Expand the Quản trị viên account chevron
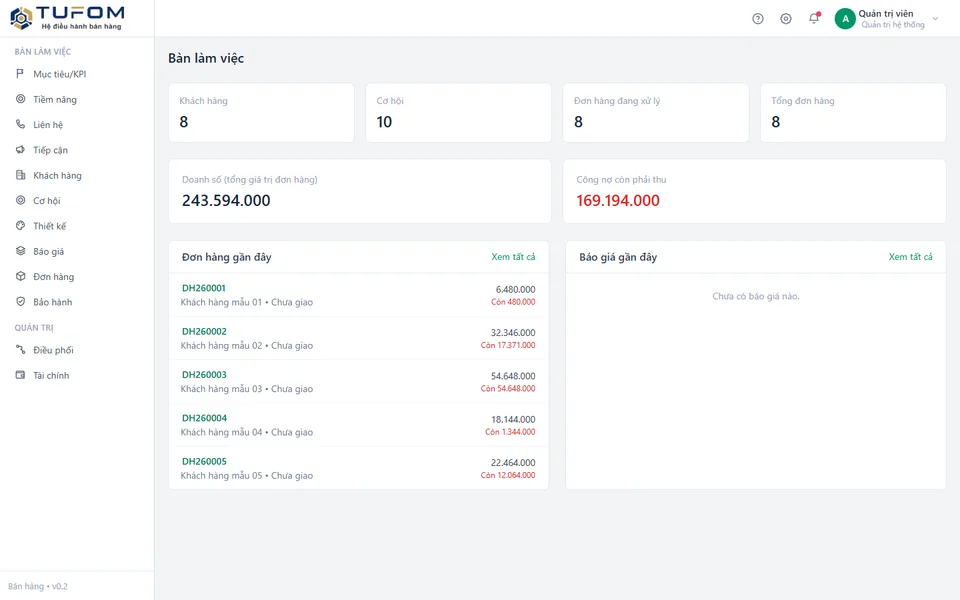 point(936,19)
